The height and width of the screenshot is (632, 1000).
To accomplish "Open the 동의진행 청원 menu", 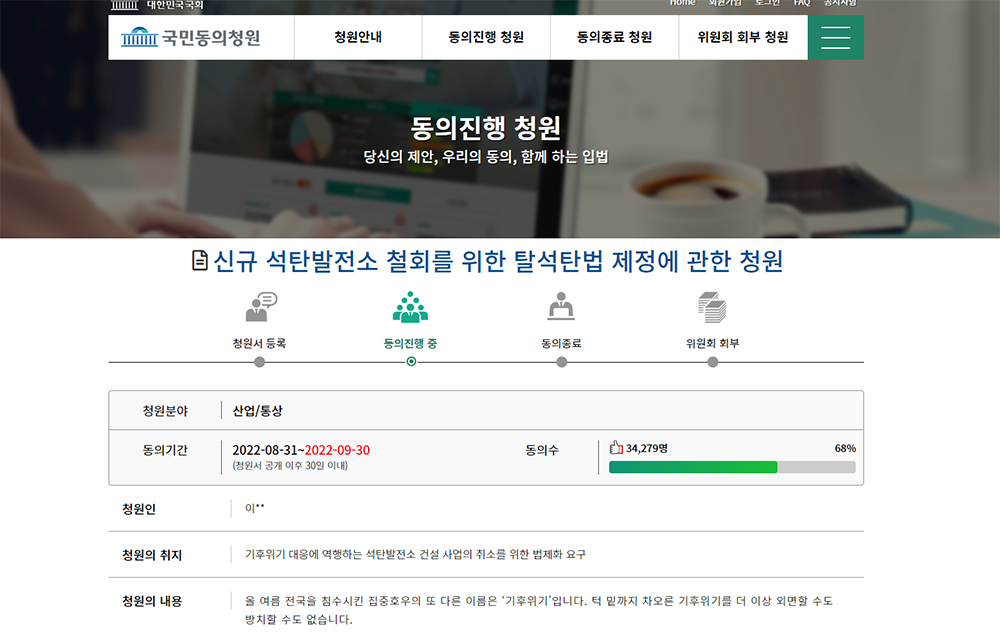I will point(486,38).
